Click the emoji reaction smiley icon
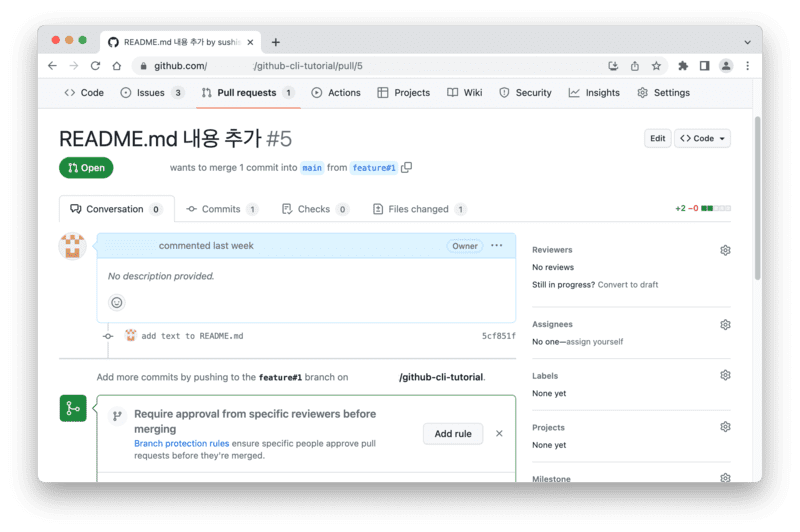This screenshot has width=800, height=532. coord(117,303)
